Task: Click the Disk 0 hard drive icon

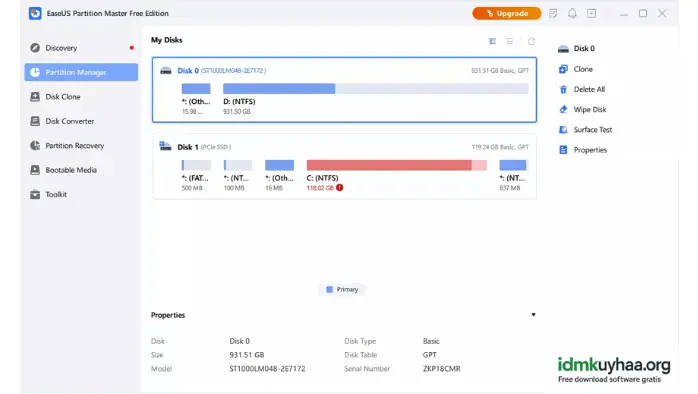Action: (166, 70)
